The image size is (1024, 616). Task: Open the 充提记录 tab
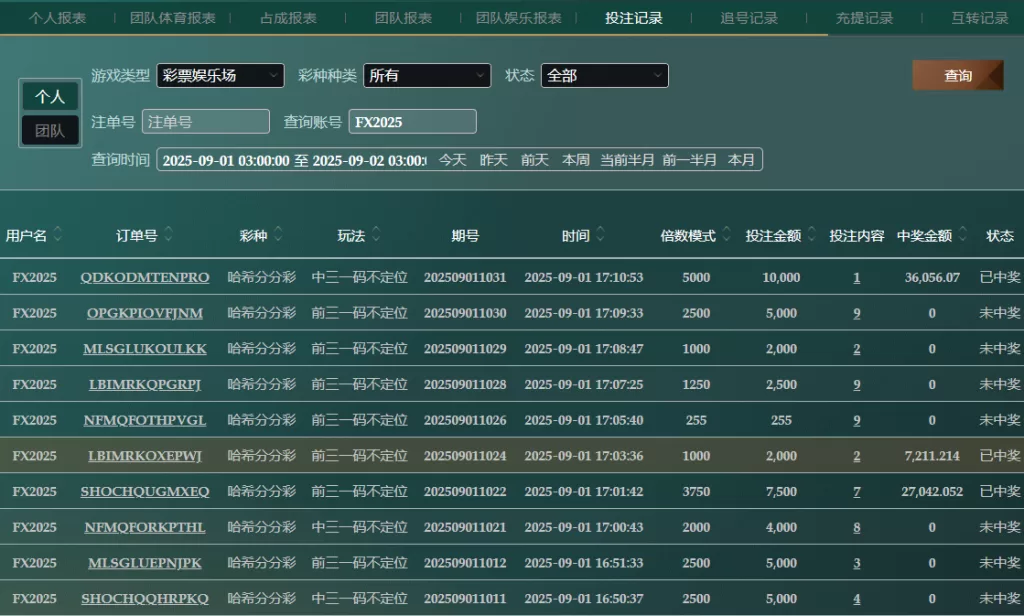864,18
